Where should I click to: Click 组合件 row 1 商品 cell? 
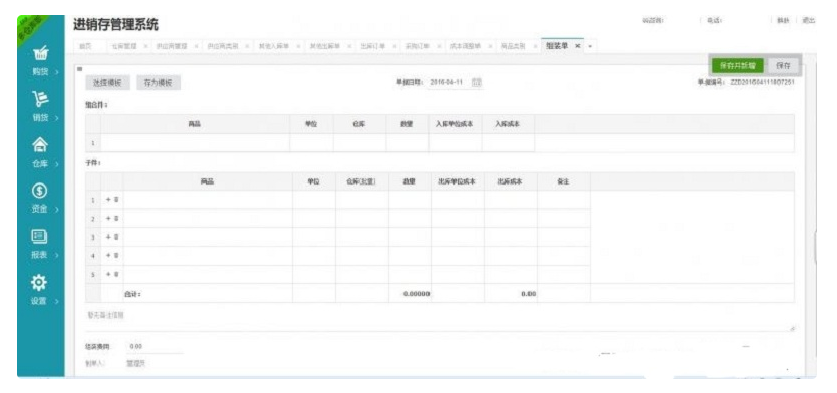[x=195, y=143]
